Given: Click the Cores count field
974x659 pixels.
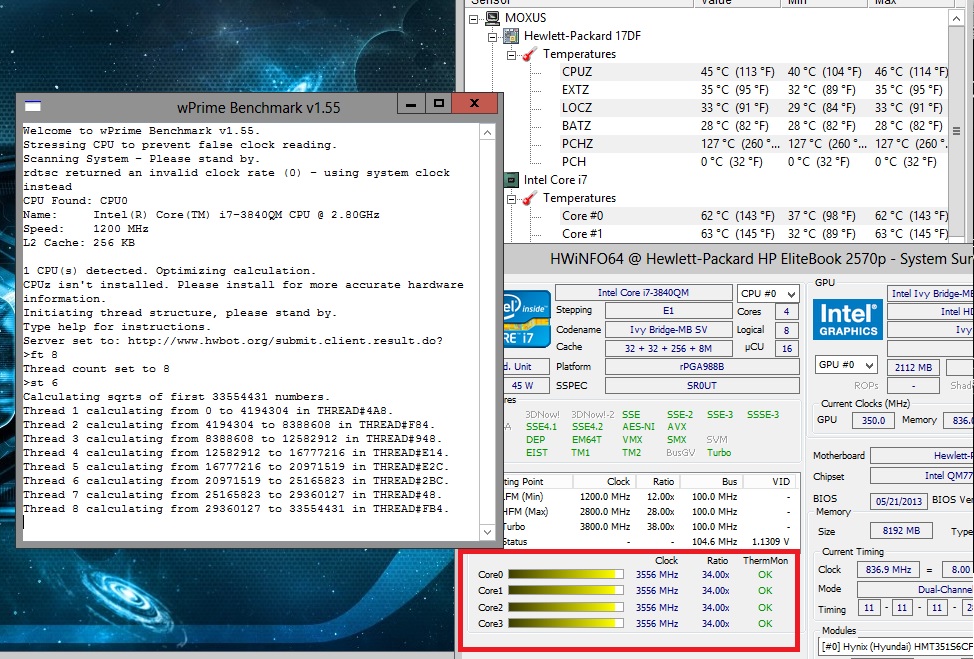Looking at the screenshot, I should click(786, 312).
